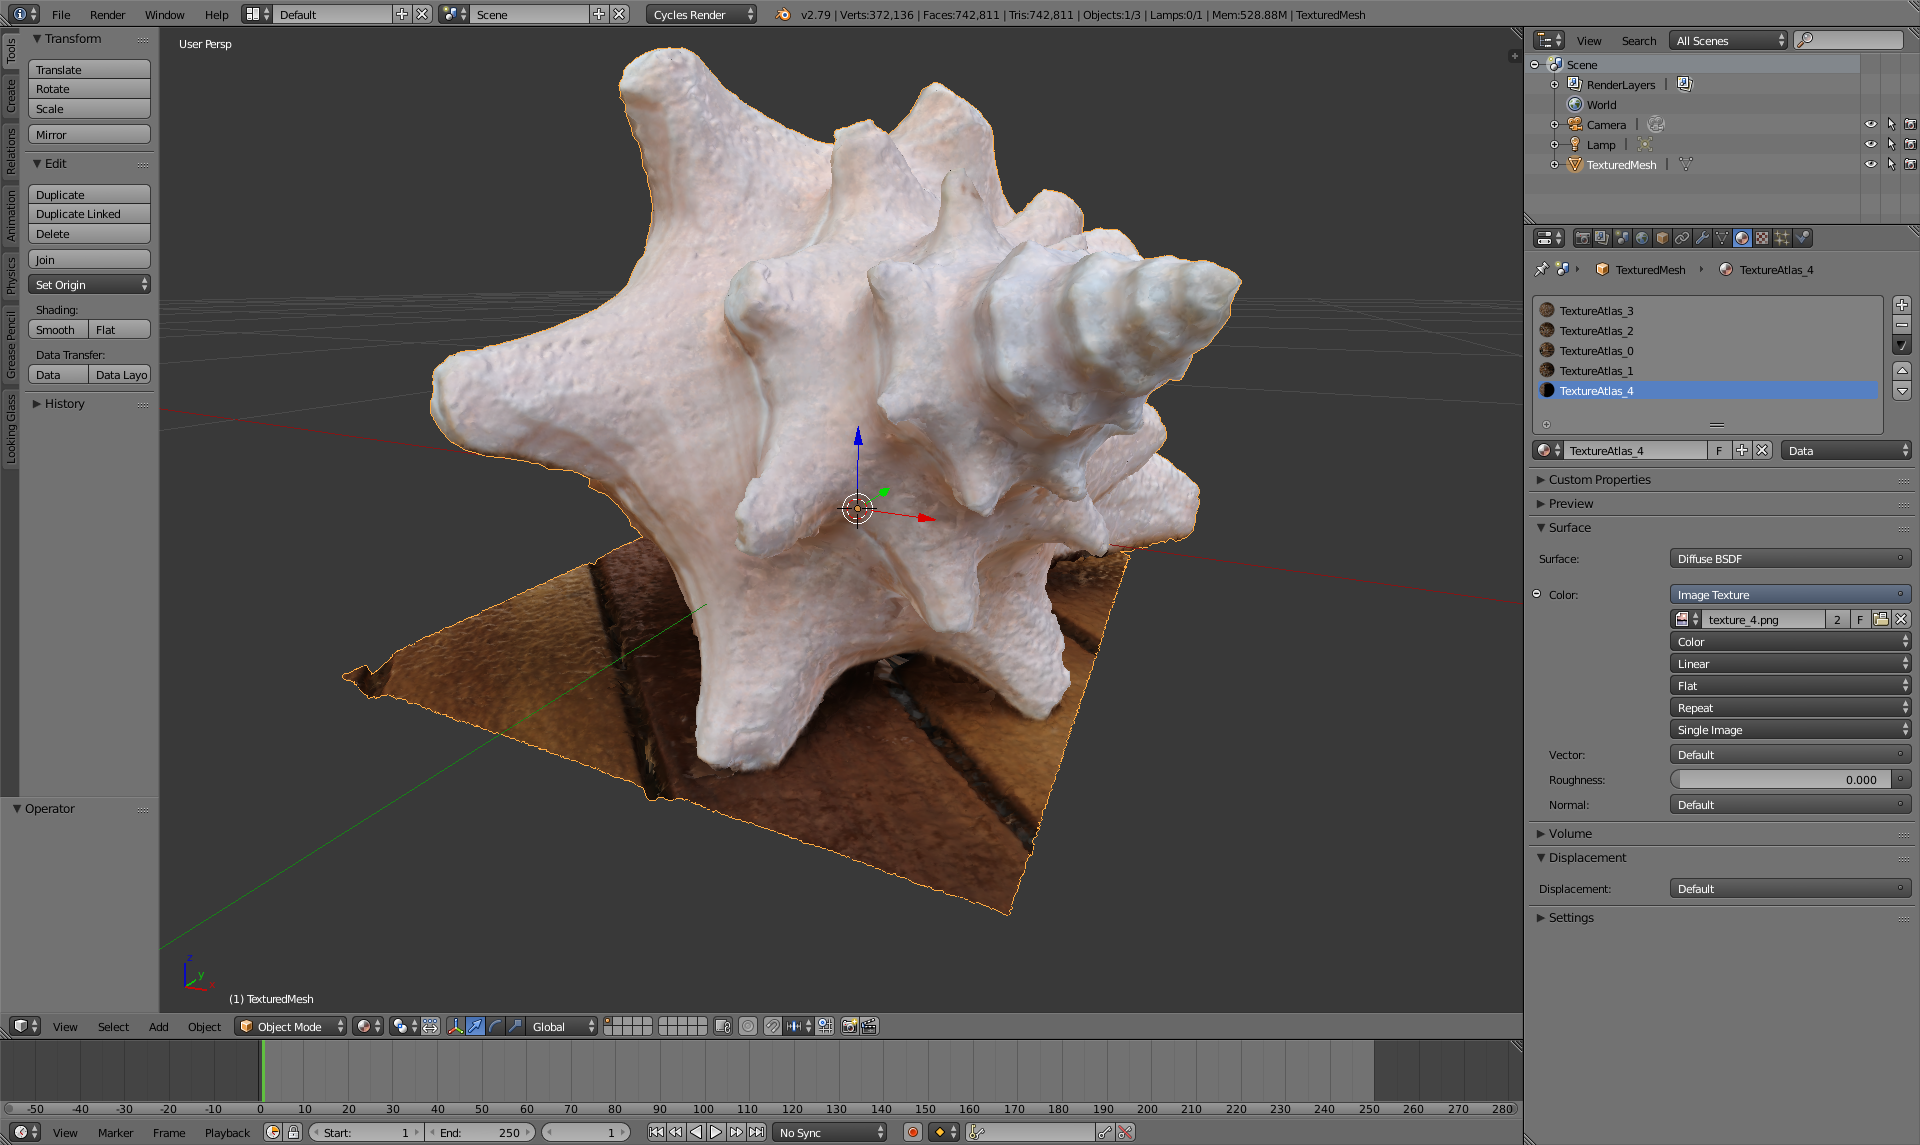
Task: Click the Duplicate Linked button
Action: point(89,214)
